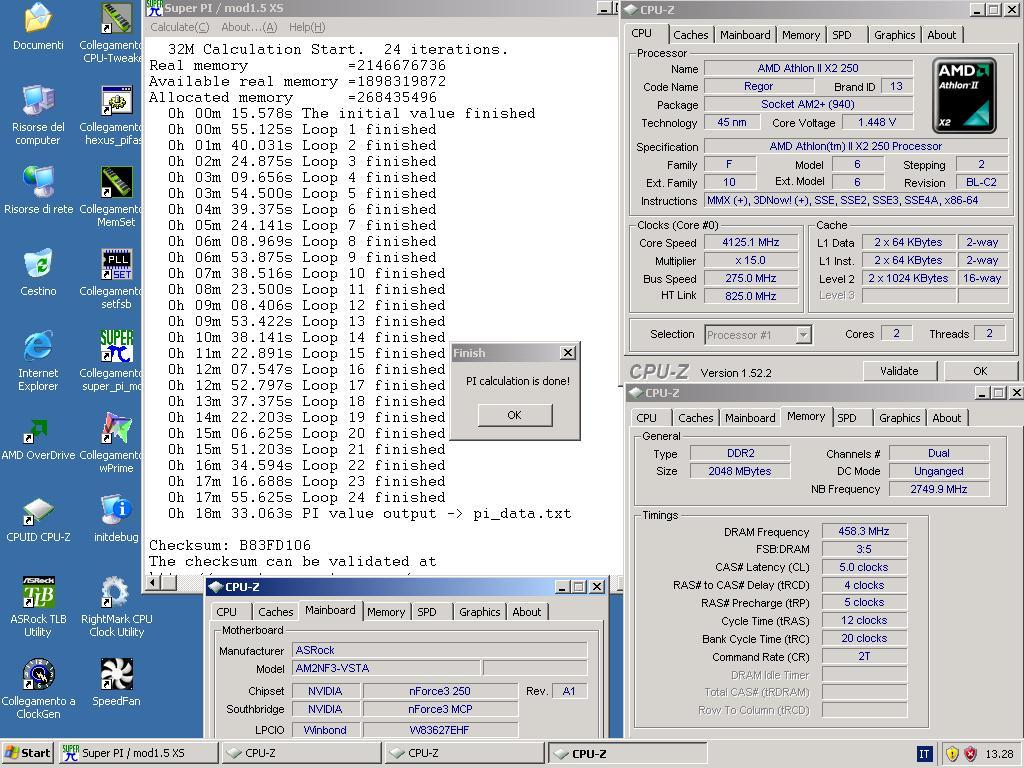The height and width of the screenshot is (768, 1024).
Task: Switch to About tab in top CPU-Z window
Action: click(x=941, y=35)
